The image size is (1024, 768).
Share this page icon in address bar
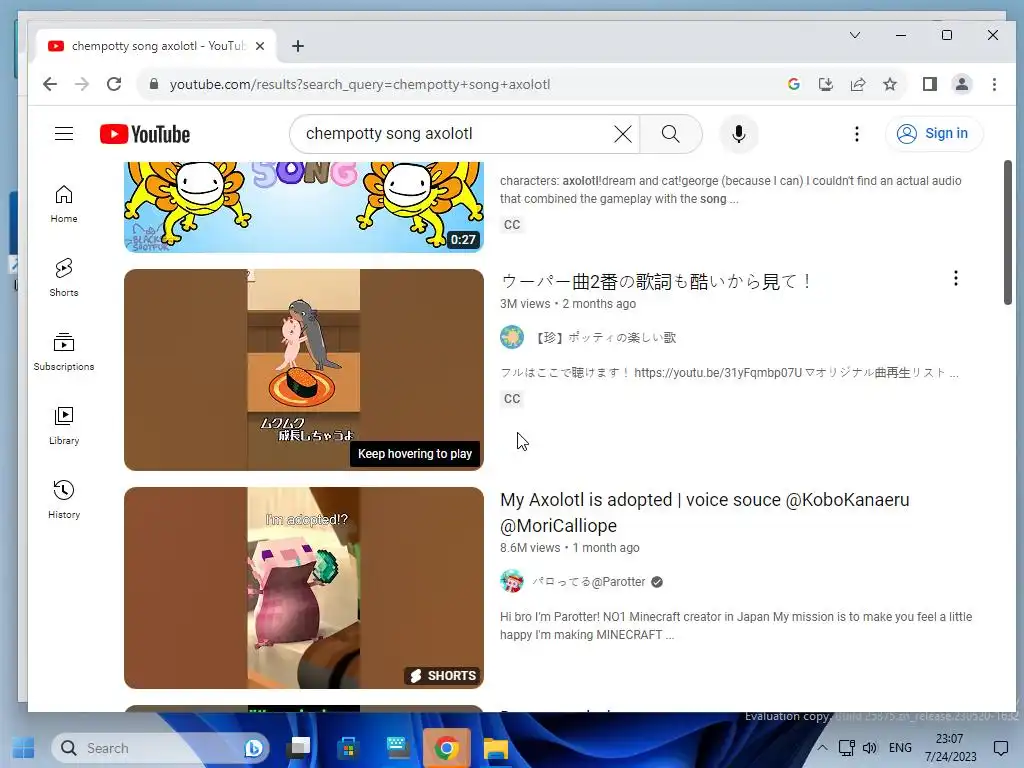[x=857, y=84]
